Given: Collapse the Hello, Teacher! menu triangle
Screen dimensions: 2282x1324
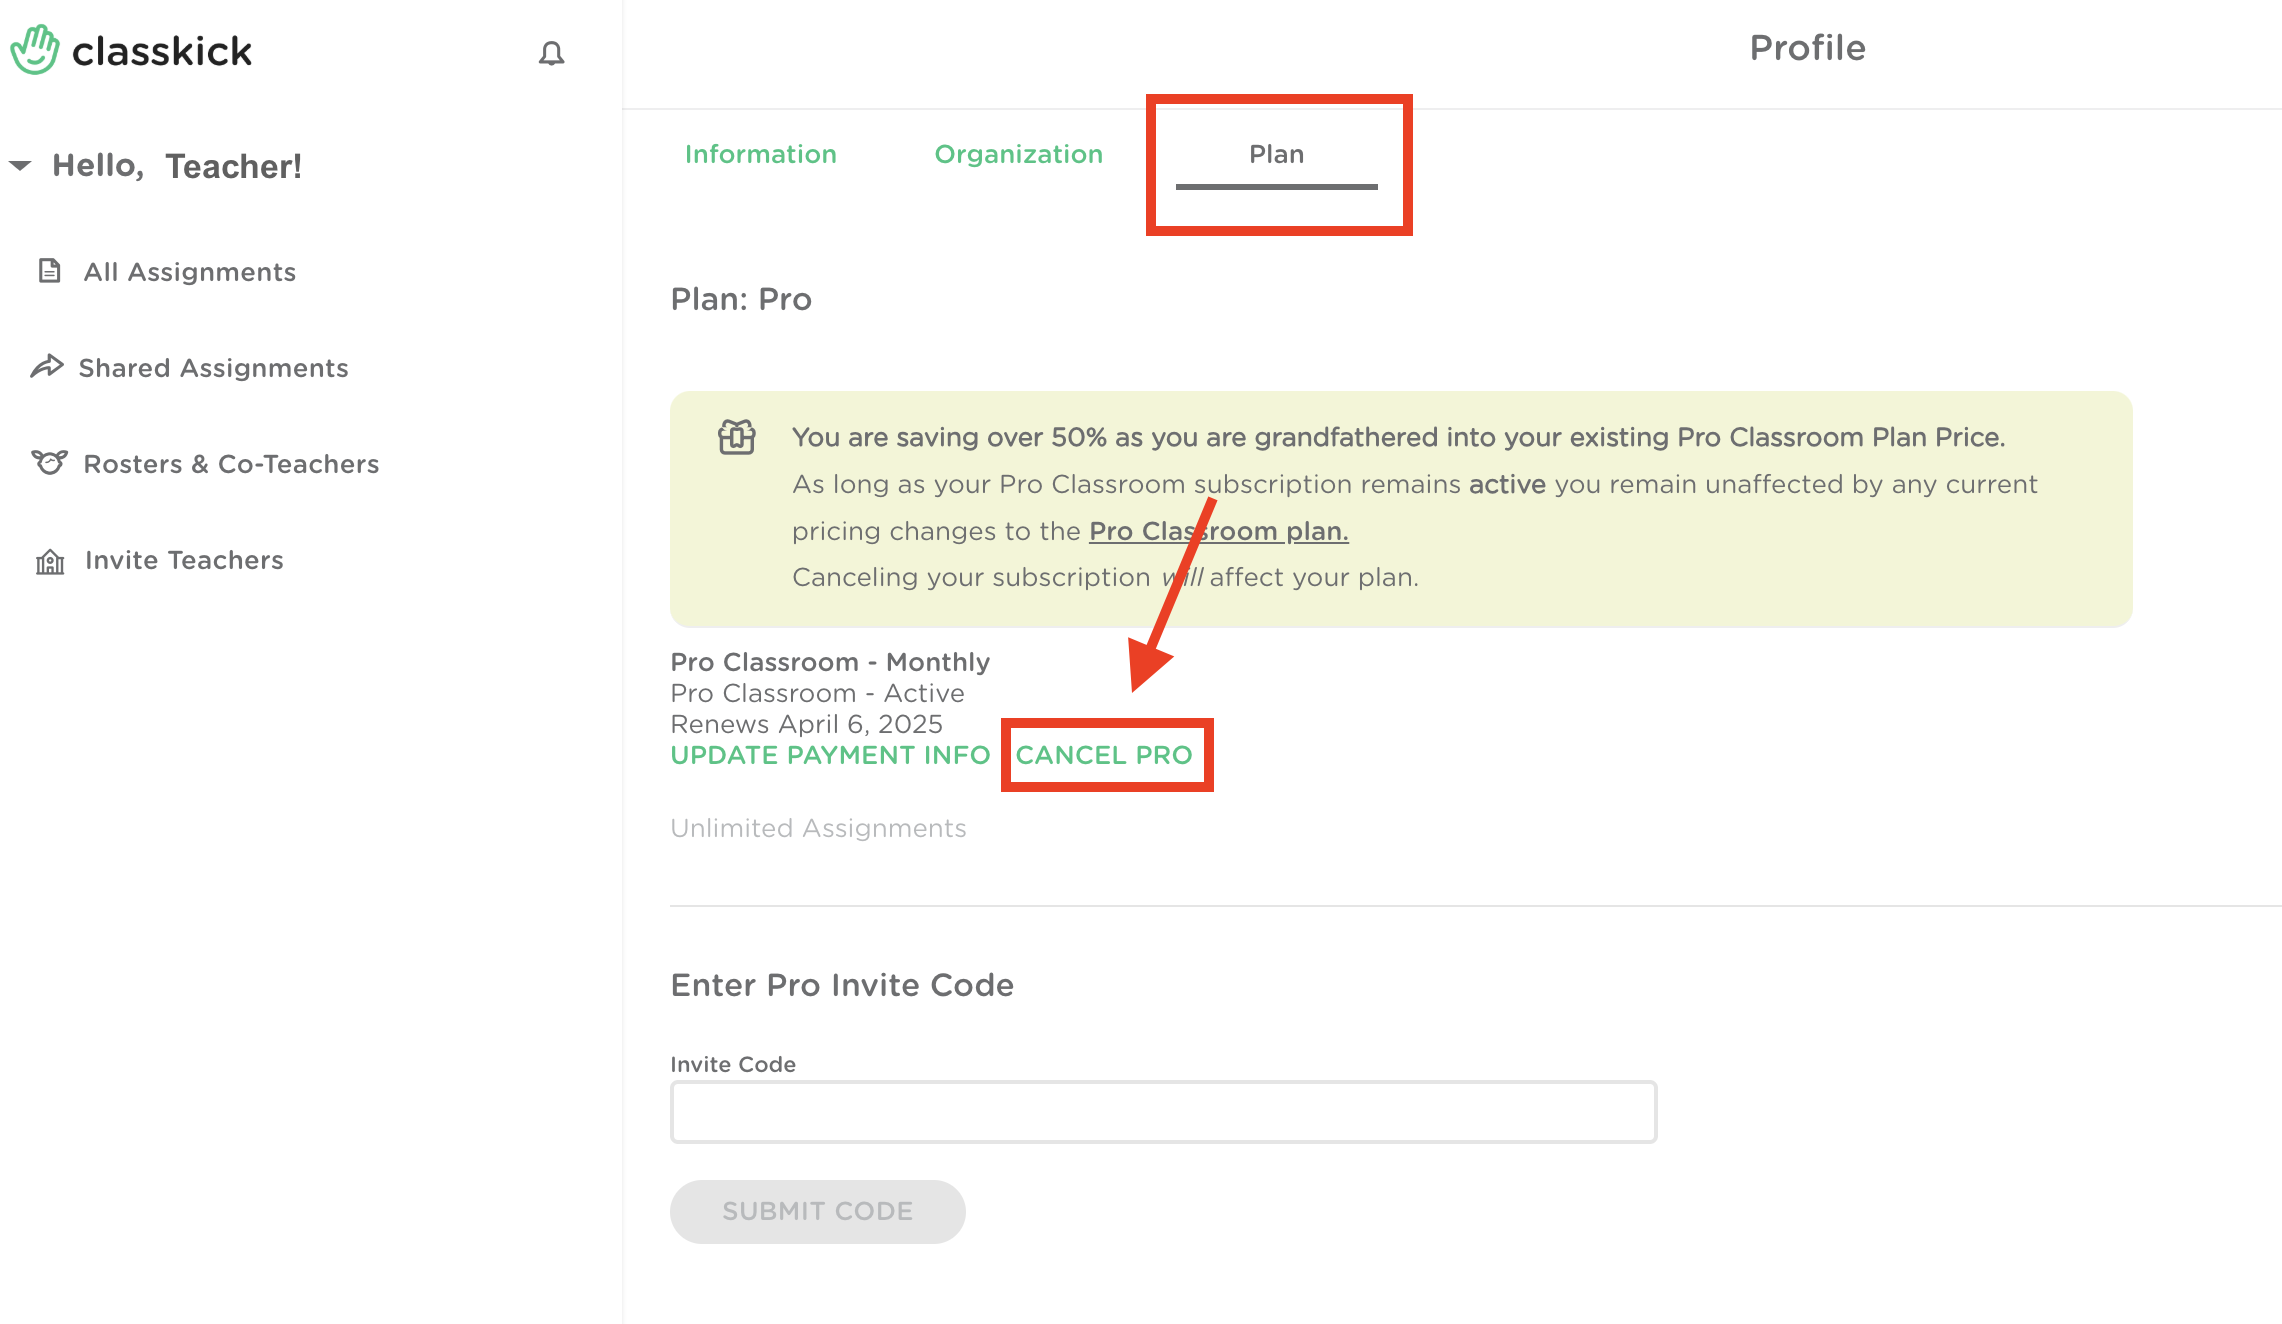Looking at the screenshot, I should pyautogui.click(x=20, y=165).
